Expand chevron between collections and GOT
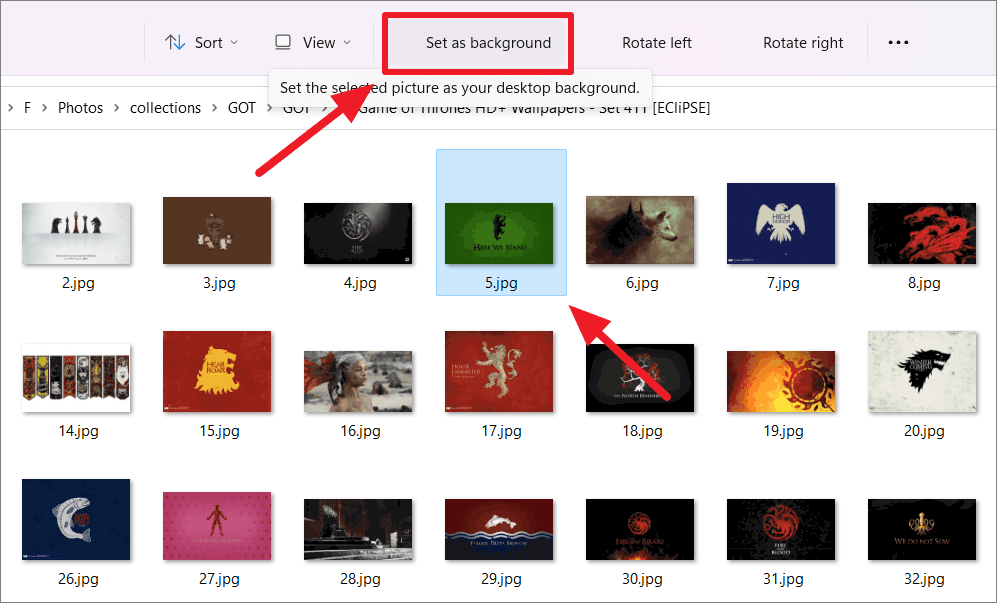 214,107
